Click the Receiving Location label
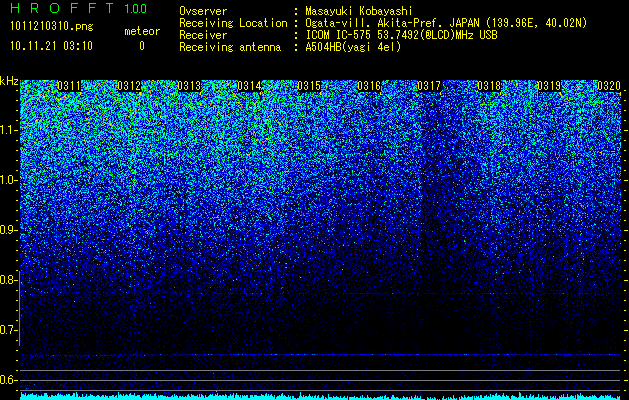The width and height of the screenshot is (629, 400). pyautogui.click(x=233, y=23)
